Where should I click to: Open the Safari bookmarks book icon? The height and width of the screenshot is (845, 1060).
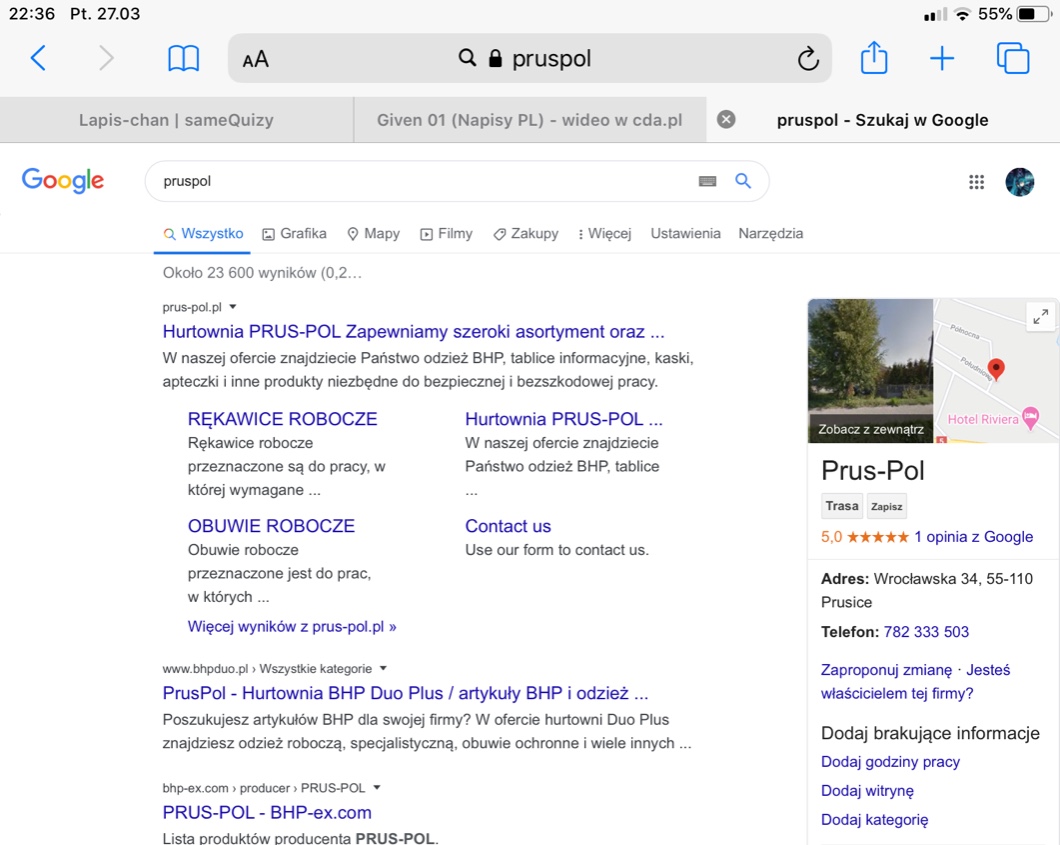coord(183,59)
